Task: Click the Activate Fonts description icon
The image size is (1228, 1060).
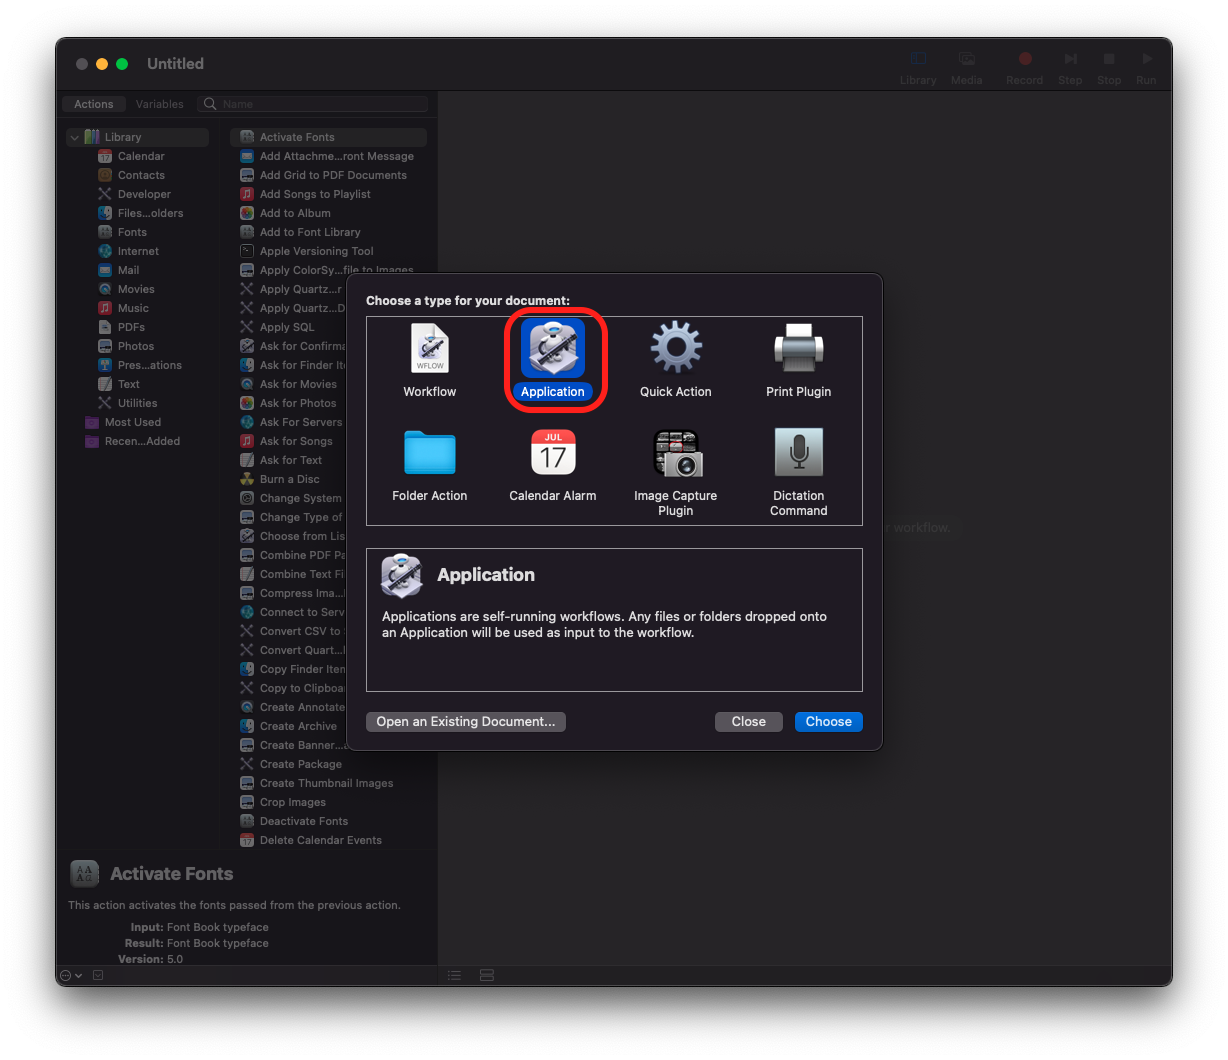Action: [85, 874]
